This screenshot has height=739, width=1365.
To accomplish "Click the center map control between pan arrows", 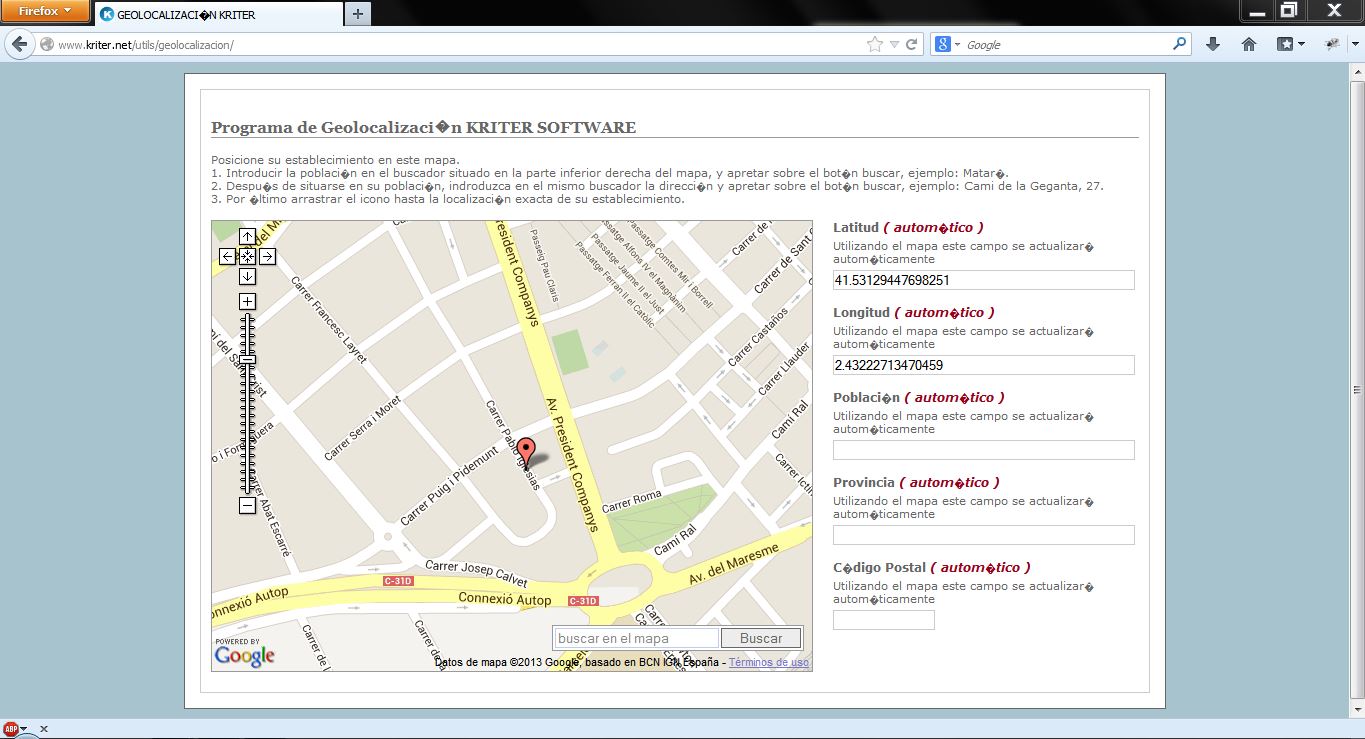I will tap(247, 257).
